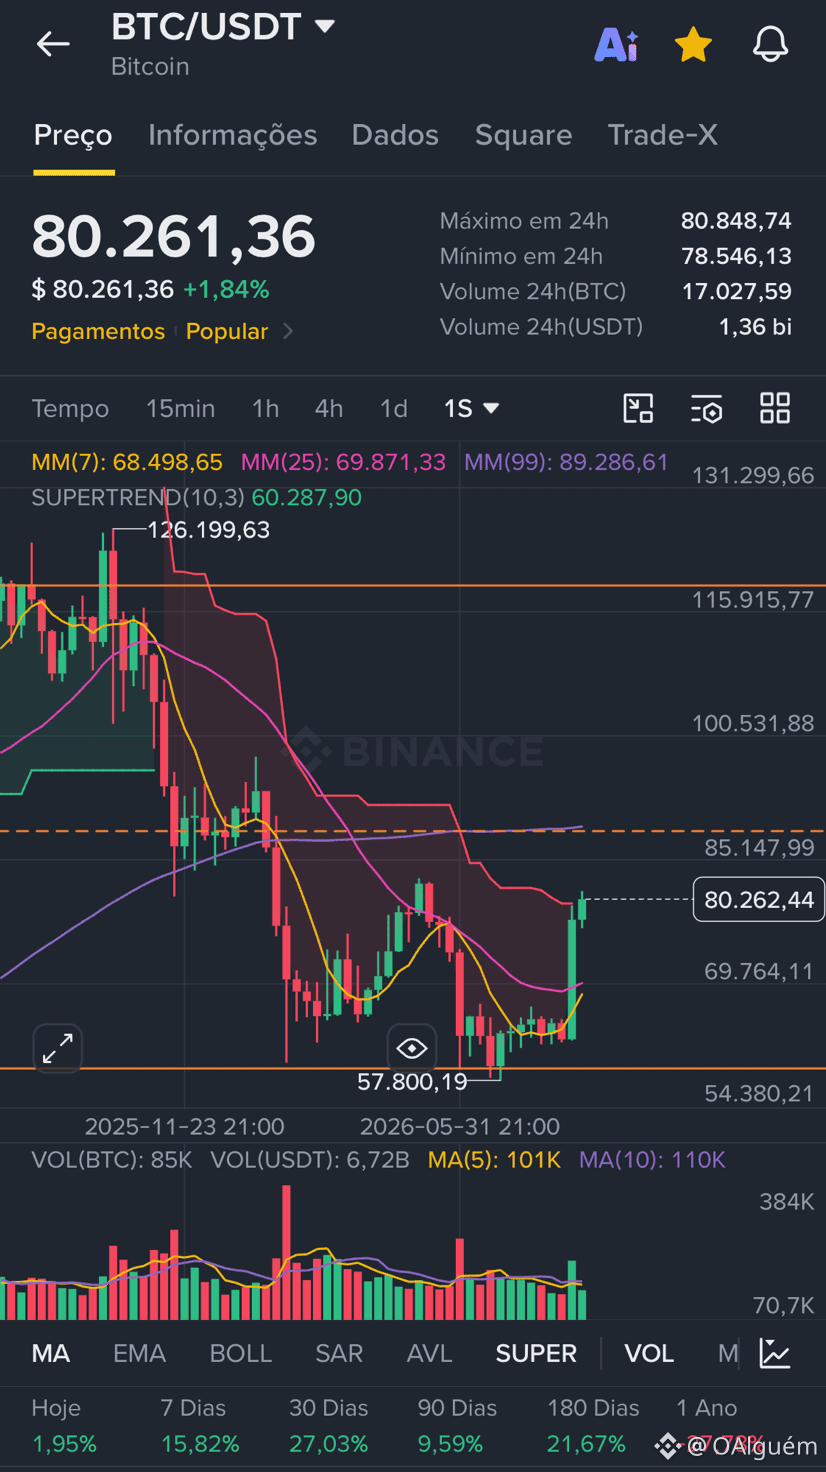
Task: Switch to the Preço tab
Action: tap(73, 135)
